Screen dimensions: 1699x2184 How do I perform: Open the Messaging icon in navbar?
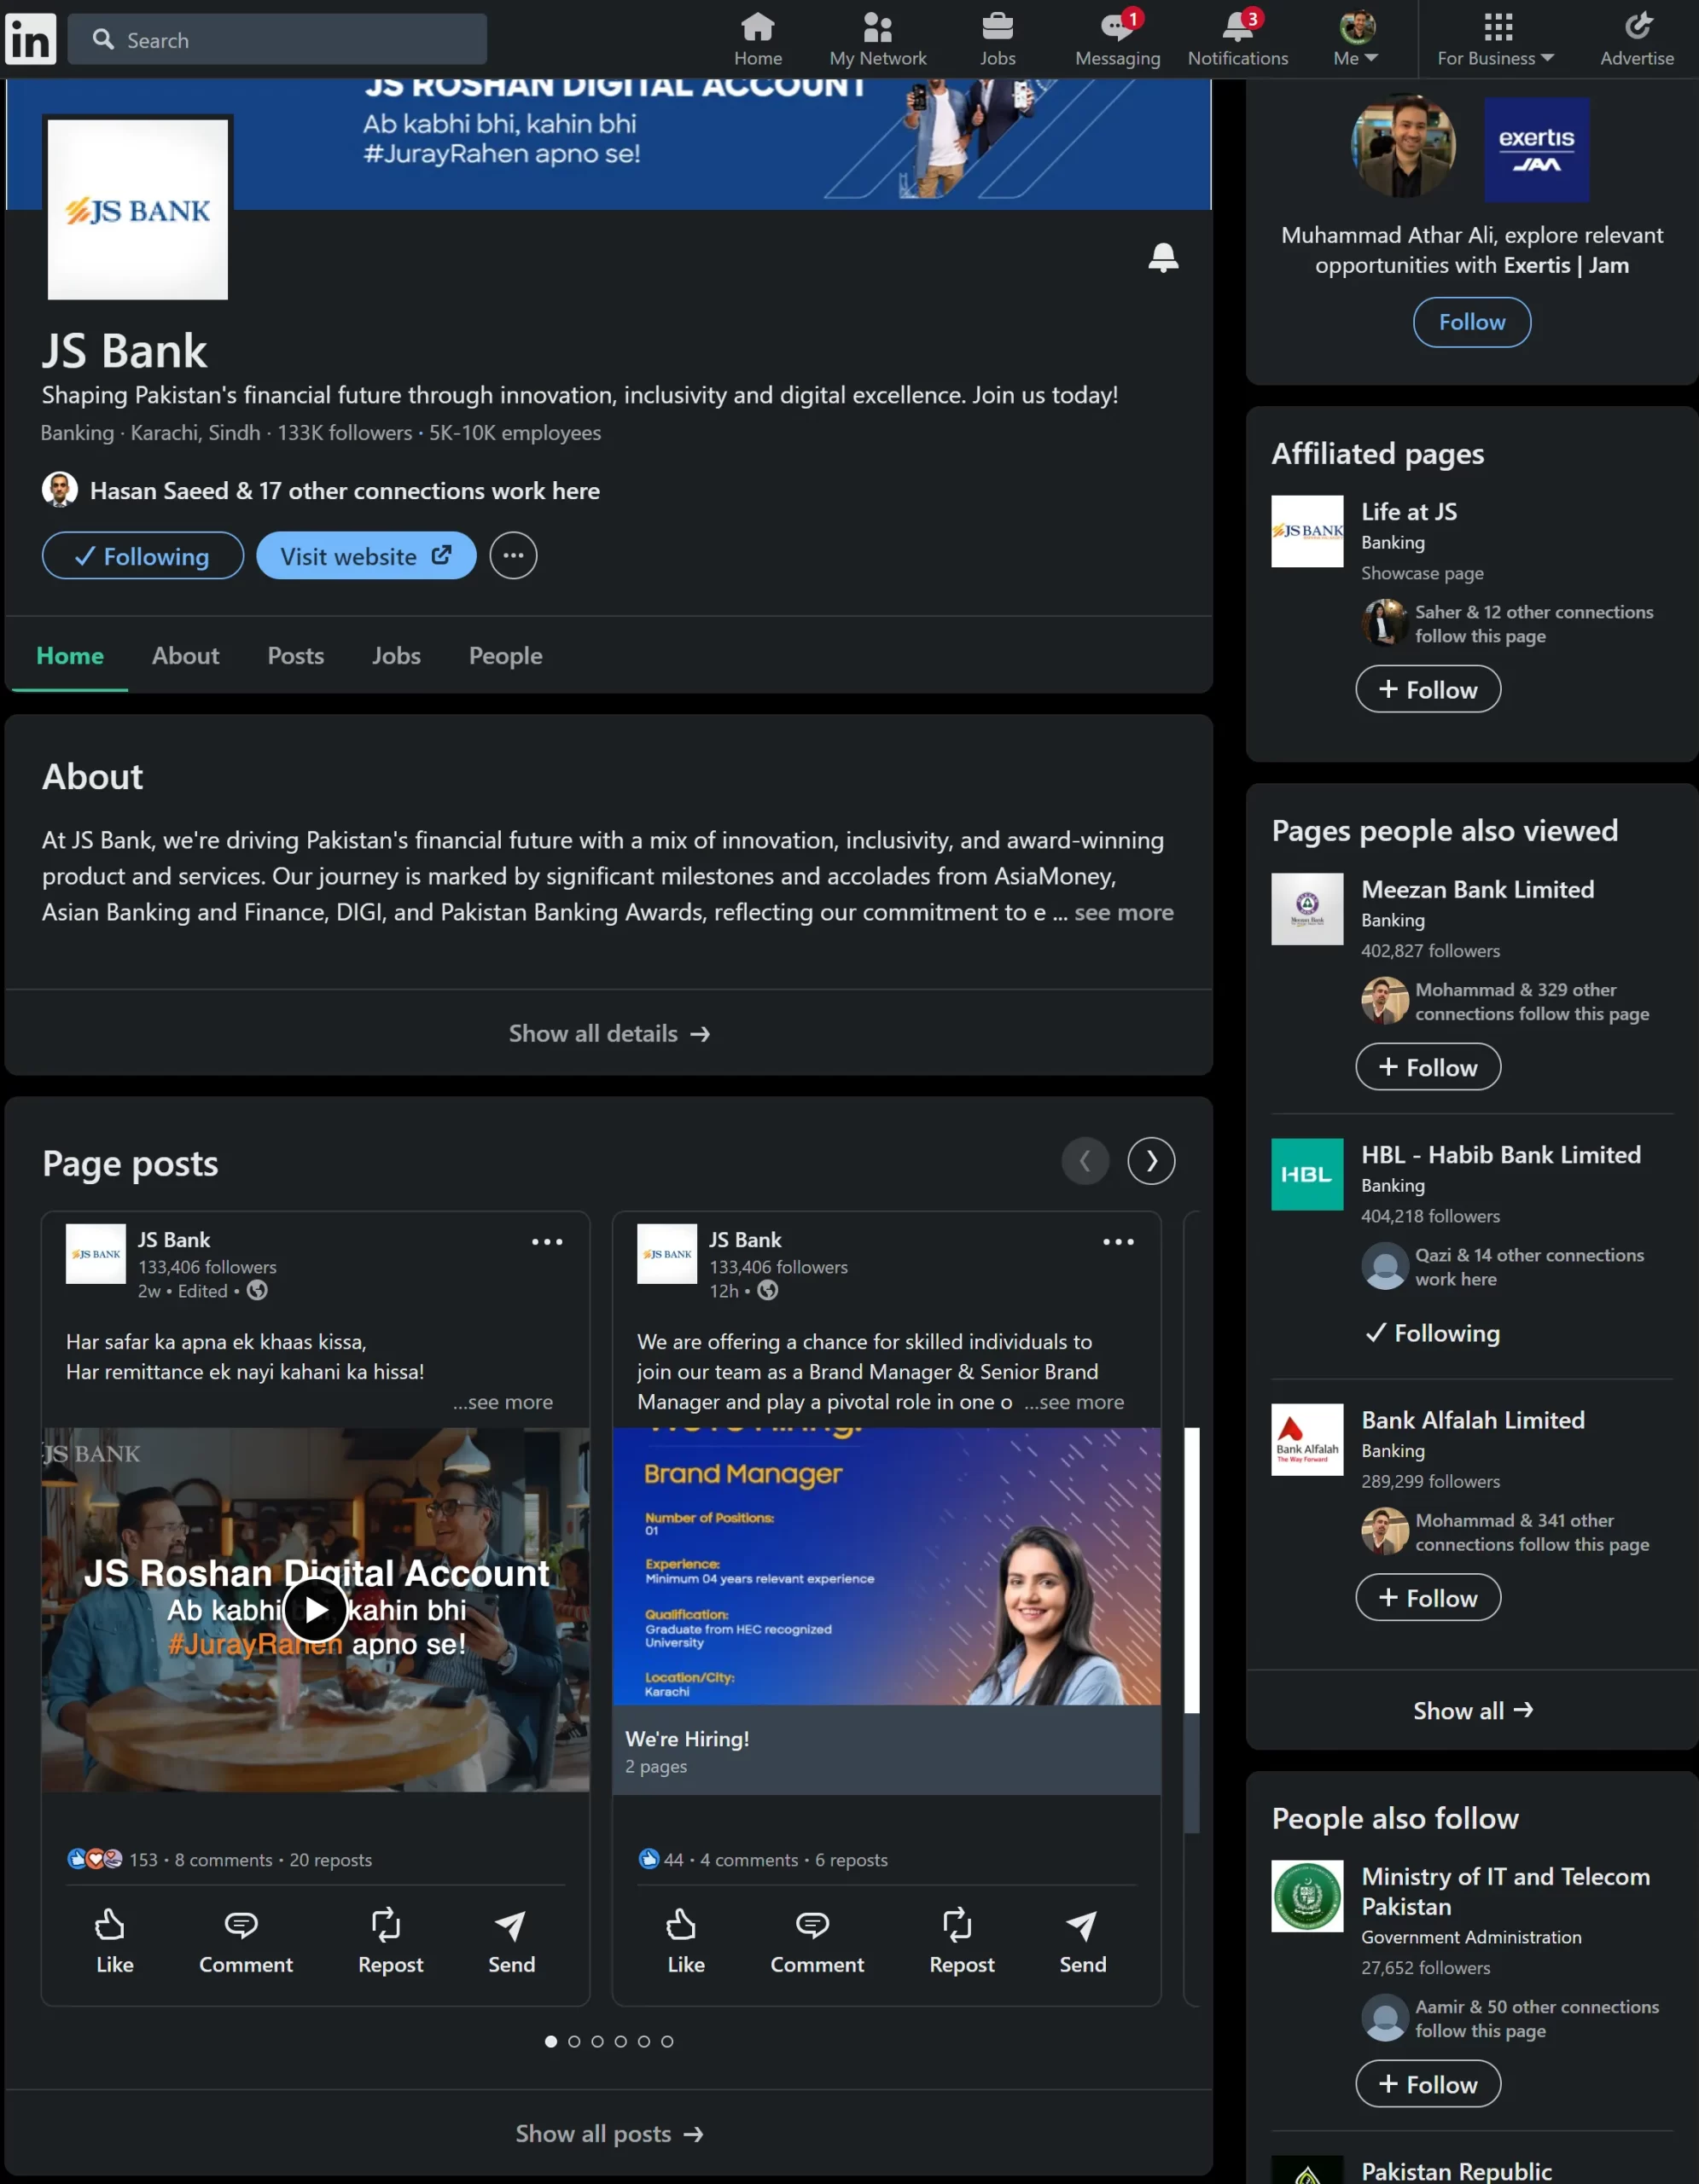(1117, 28)
